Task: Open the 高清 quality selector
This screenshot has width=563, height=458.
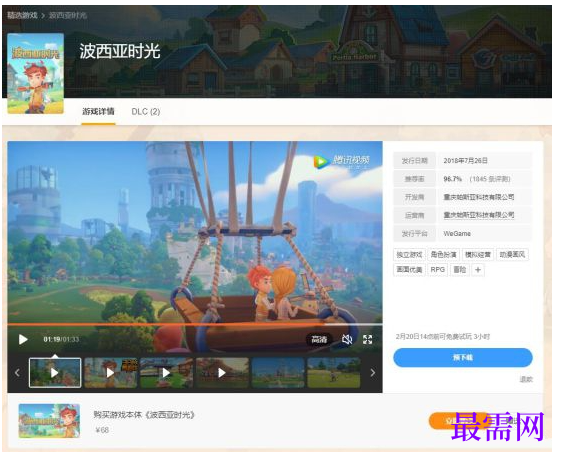Action: pyautogui.click(x=319, y=339)
